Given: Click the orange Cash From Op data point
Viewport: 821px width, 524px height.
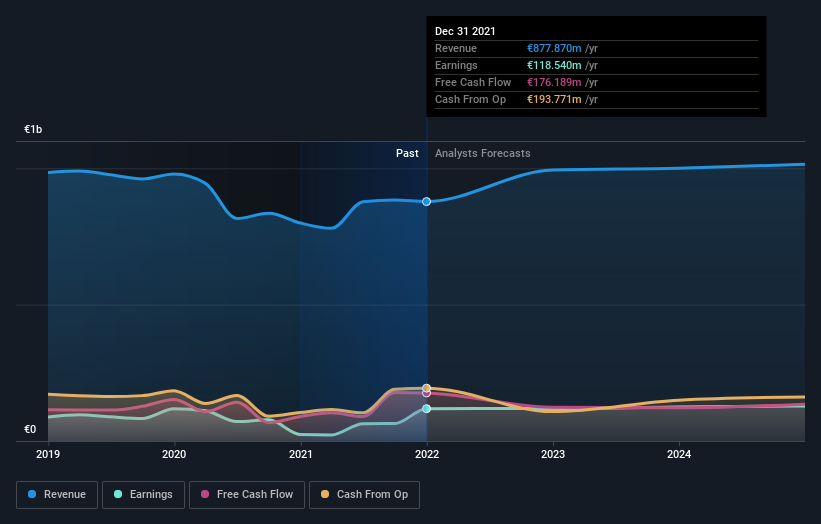Looking at the screenshot, I should (x=427, y=388).
